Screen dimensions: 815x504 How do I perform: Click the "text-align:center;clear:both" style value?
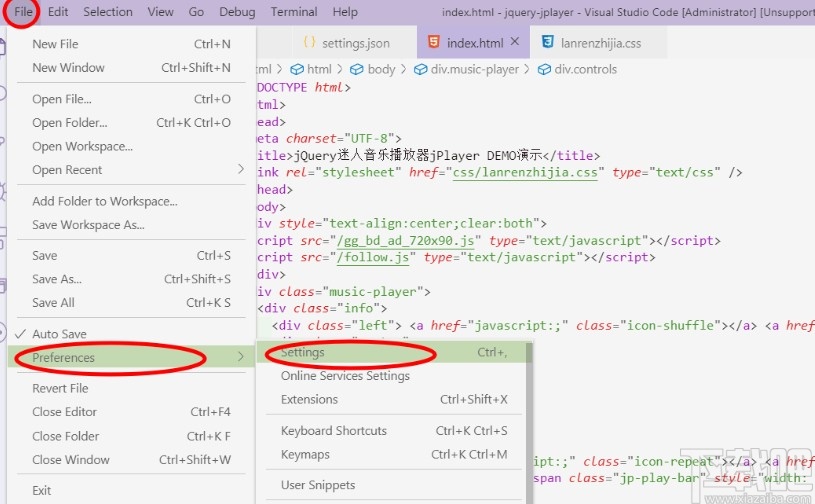(x=431, y=223)
